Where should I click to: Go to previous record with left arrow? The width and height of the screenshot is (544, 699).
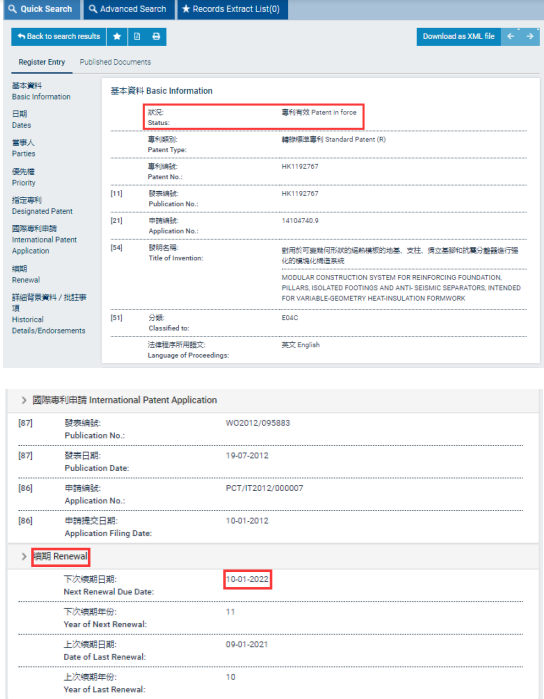click(x=511, y=37)
